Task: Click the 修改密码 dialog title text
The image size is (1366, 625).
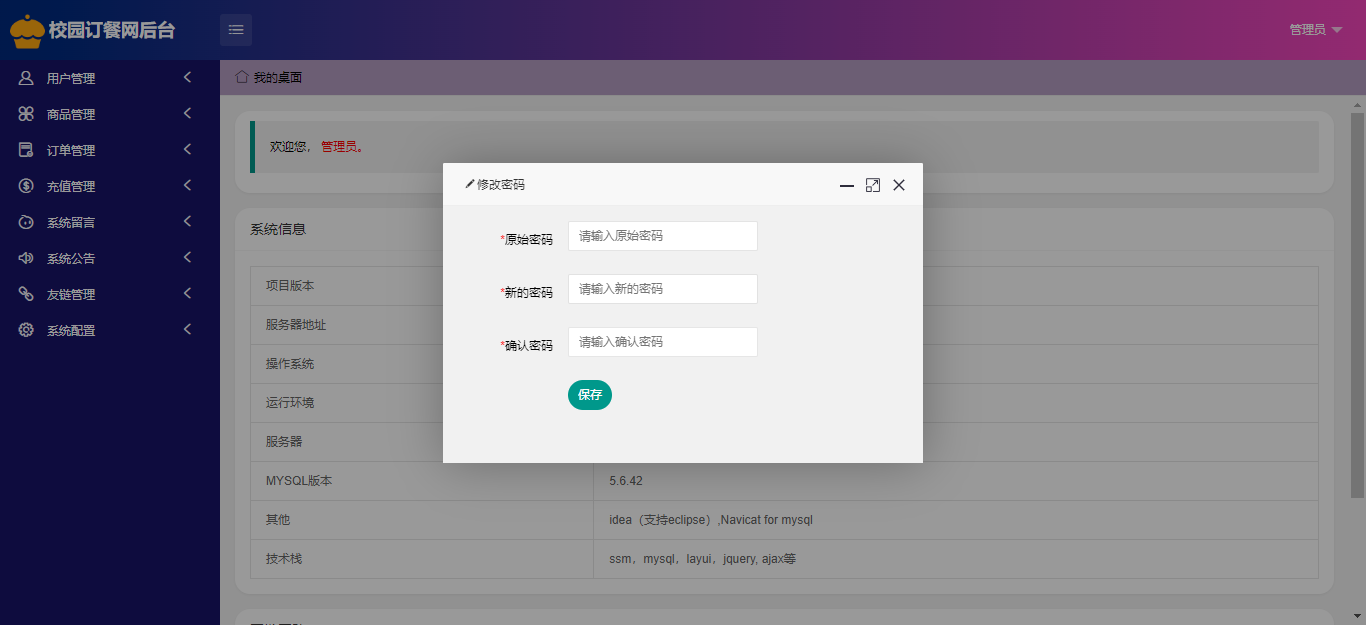Action: tap(501, 185)
